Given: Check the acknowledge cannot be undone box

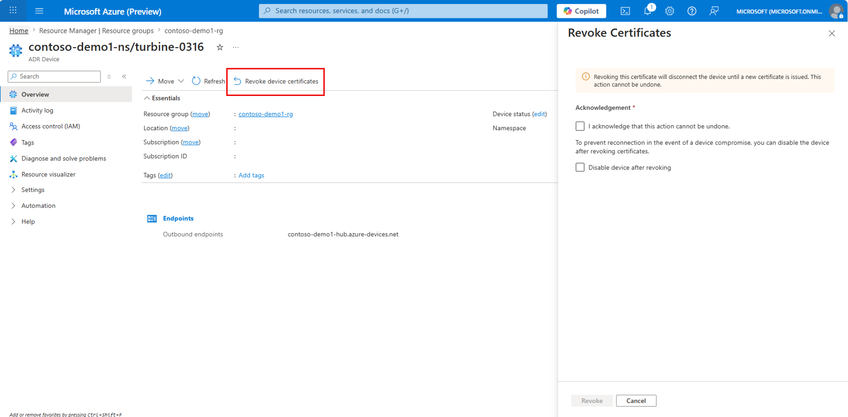Looking at the screenshot, I should pyautogui.click(x=580, y=126).
